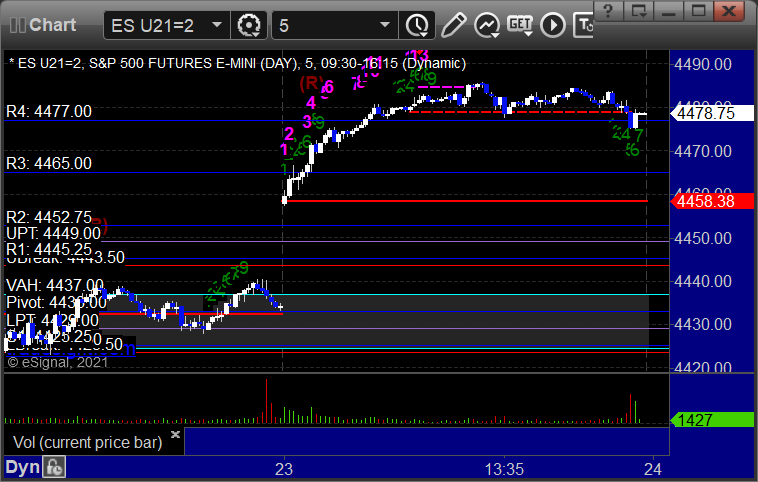The width and height of the screenshot is (758, 482).
Task: Click the 4440.00 price axis label
Action: (x=703, y=281)
